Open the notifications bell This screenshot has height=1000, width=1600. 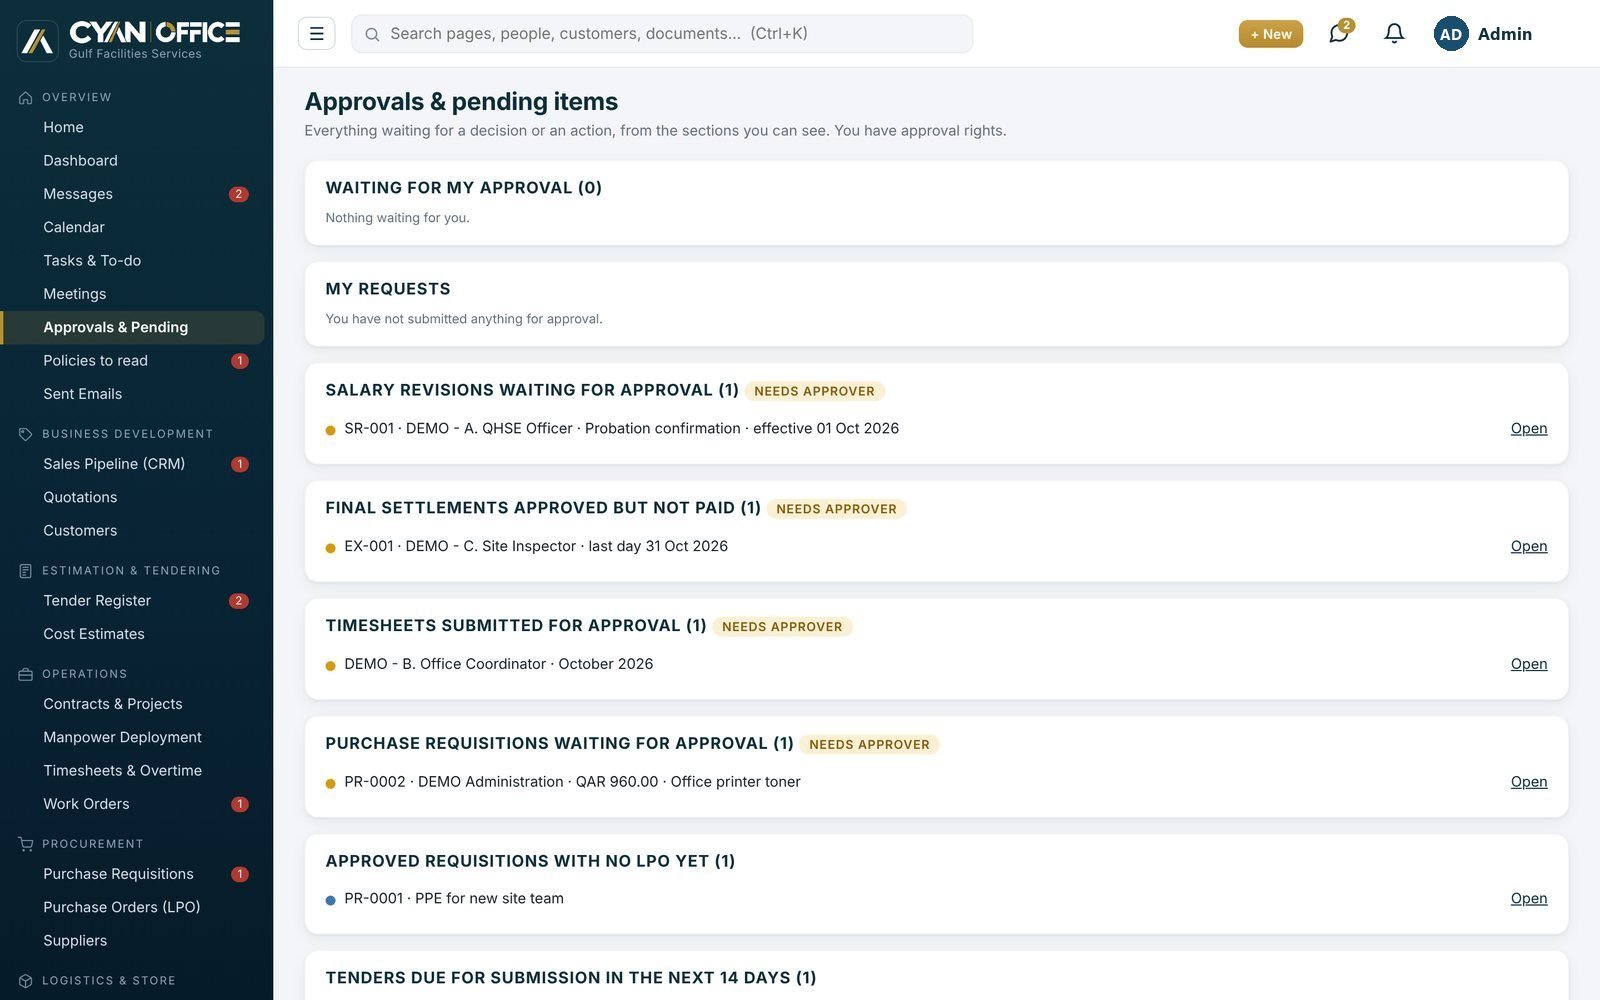tap(1394, 33)
